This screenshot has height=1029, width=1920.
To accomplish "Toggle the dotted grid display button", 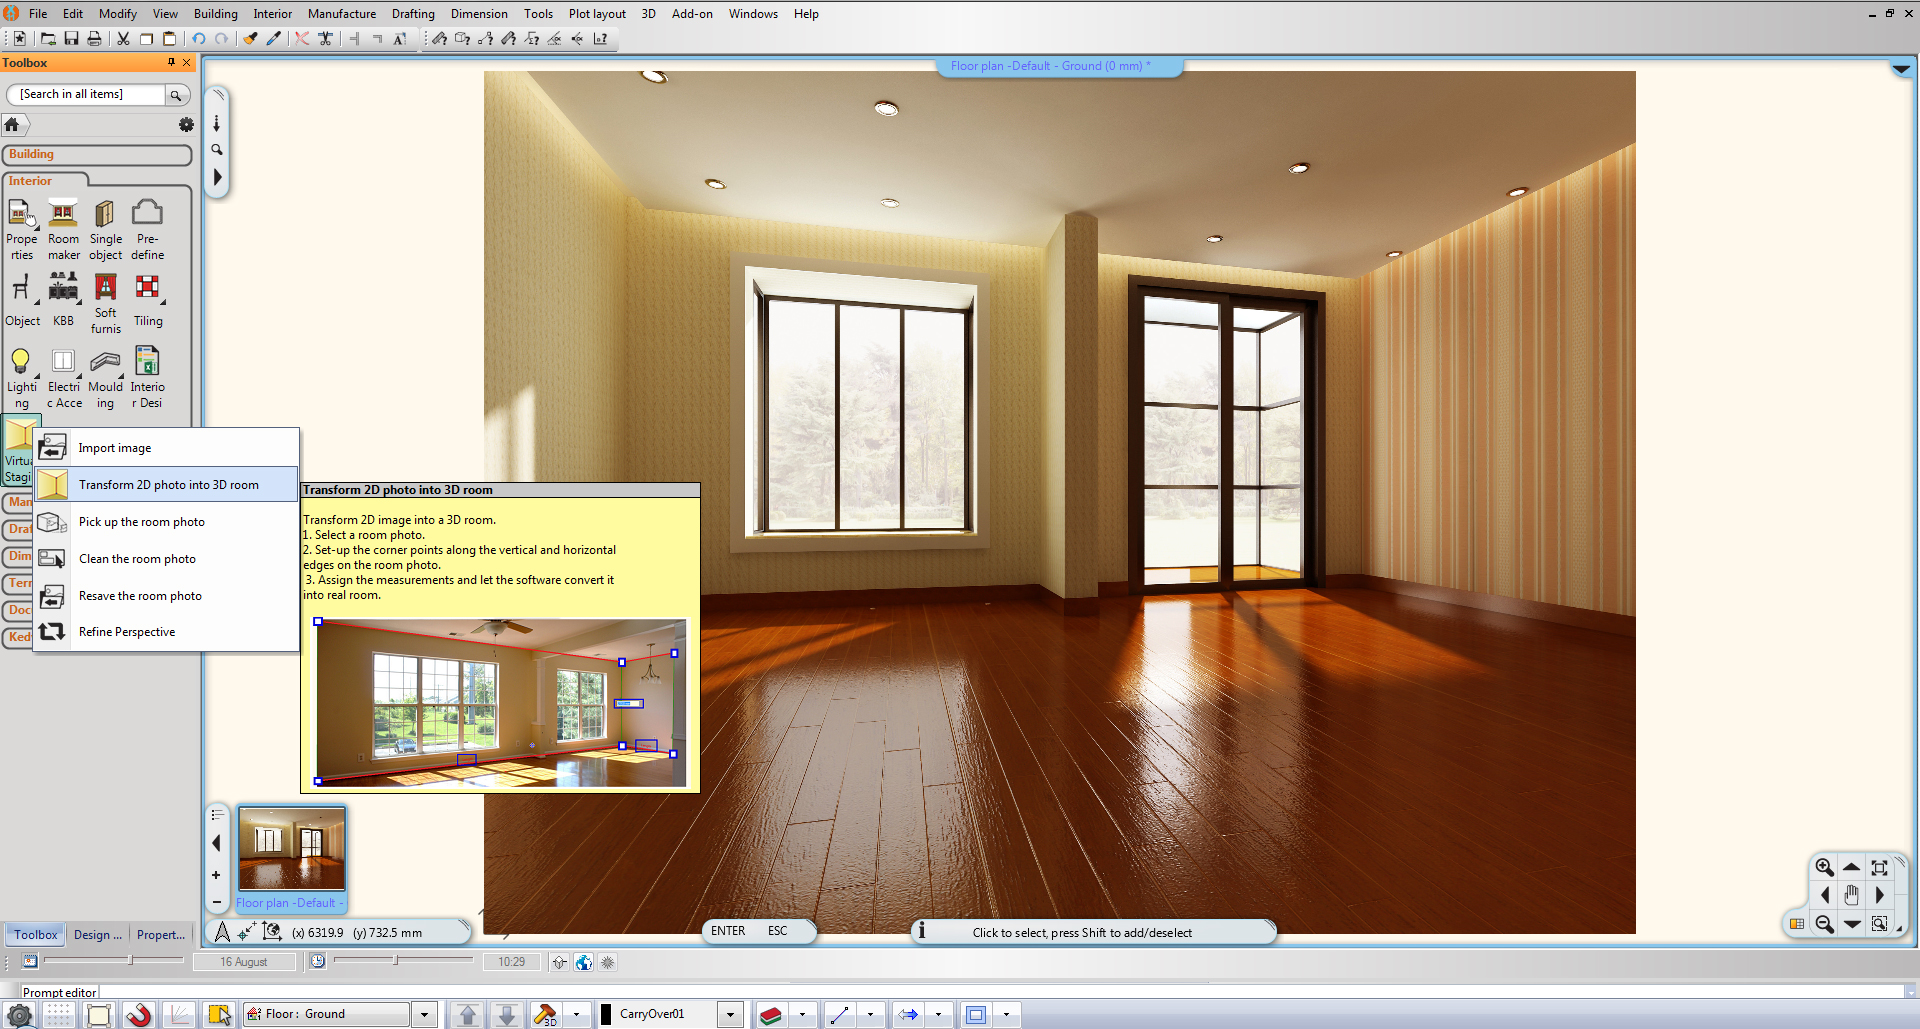I will [58, 1015].
